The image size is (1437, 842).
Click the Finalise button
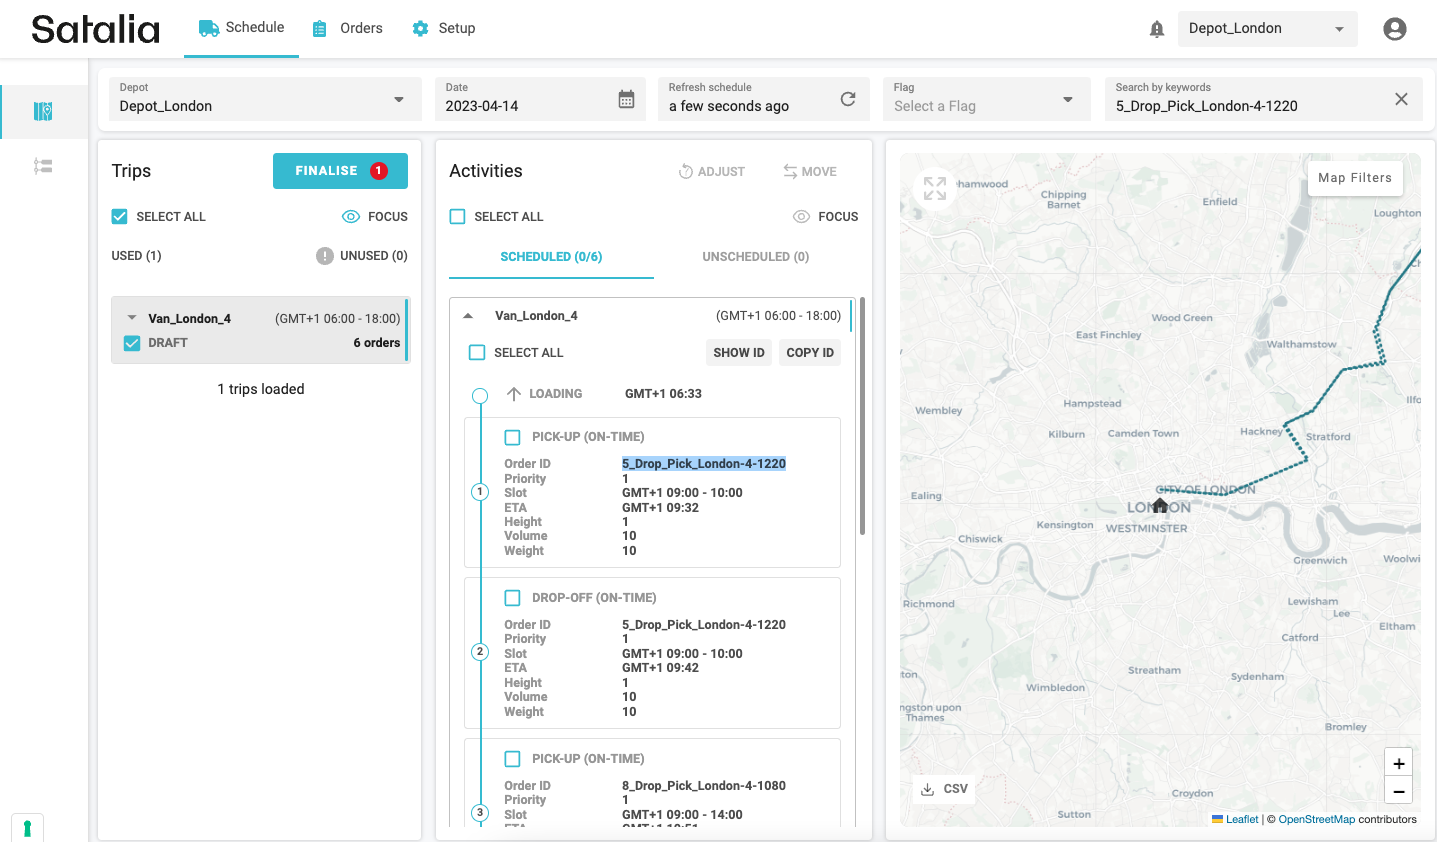pyautogui.click(x=340, y=171)
